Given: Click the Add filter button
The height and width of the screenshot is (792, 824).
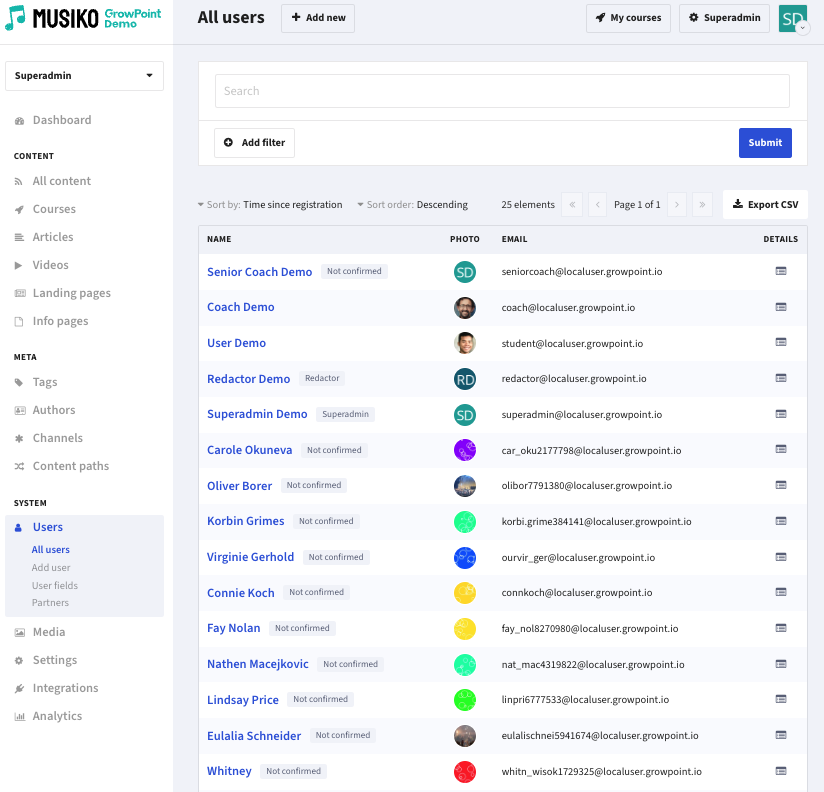Looking at the screenshot, I should click(254, 143).
